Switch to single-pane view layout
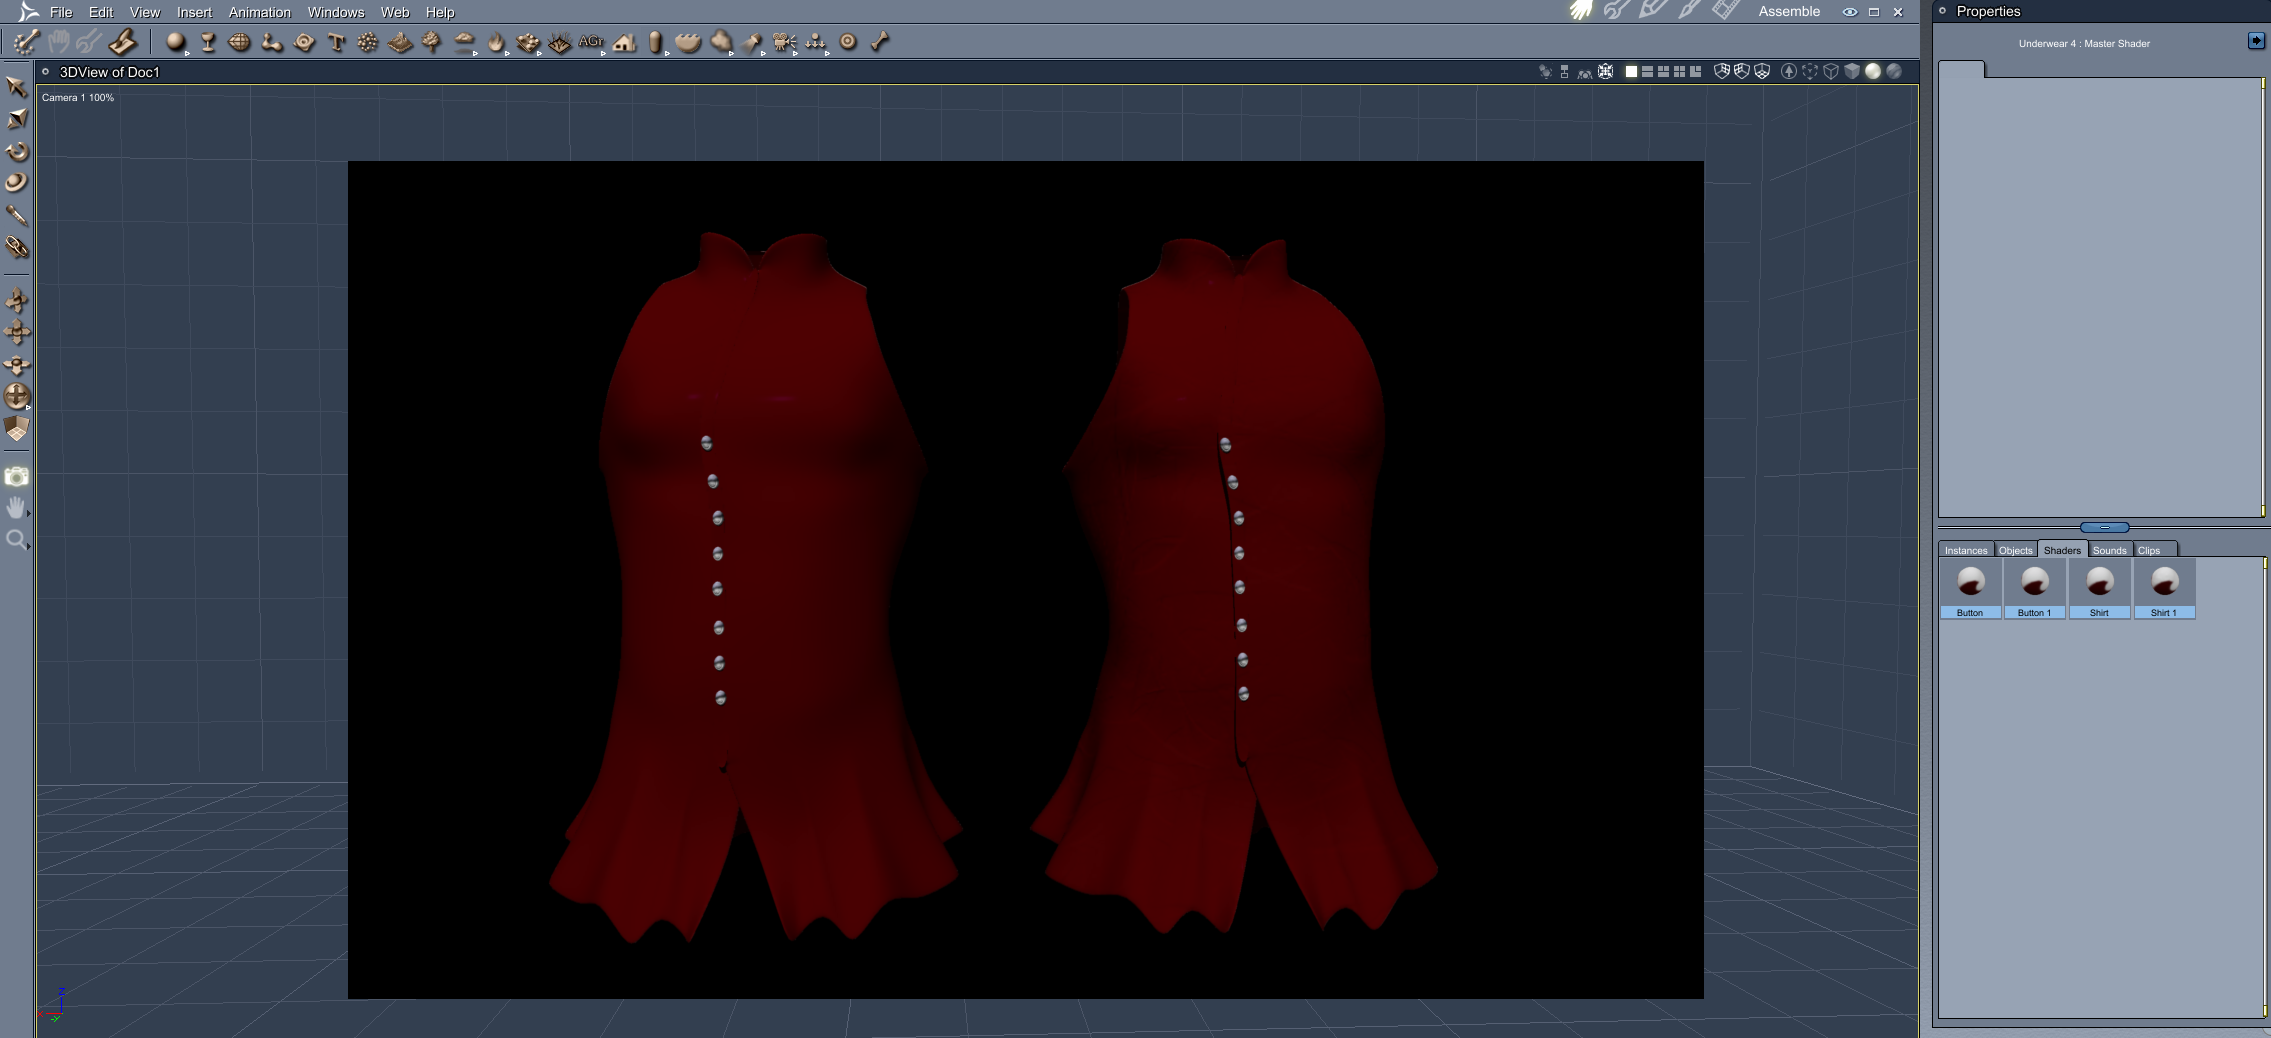The height and width of the screenshot is (1038, 2271). (x=1631, y=72)
